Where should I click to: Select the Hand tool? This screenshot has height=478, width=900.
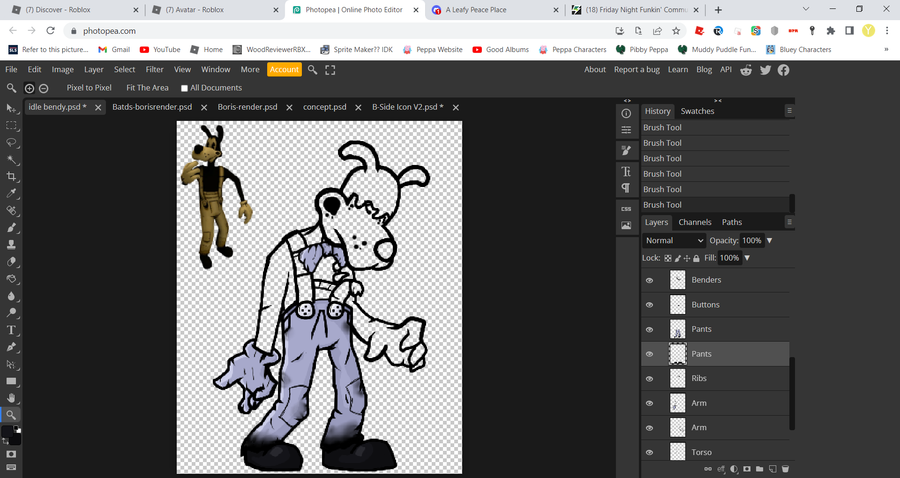pyautogui.click(x=11, y=398)
